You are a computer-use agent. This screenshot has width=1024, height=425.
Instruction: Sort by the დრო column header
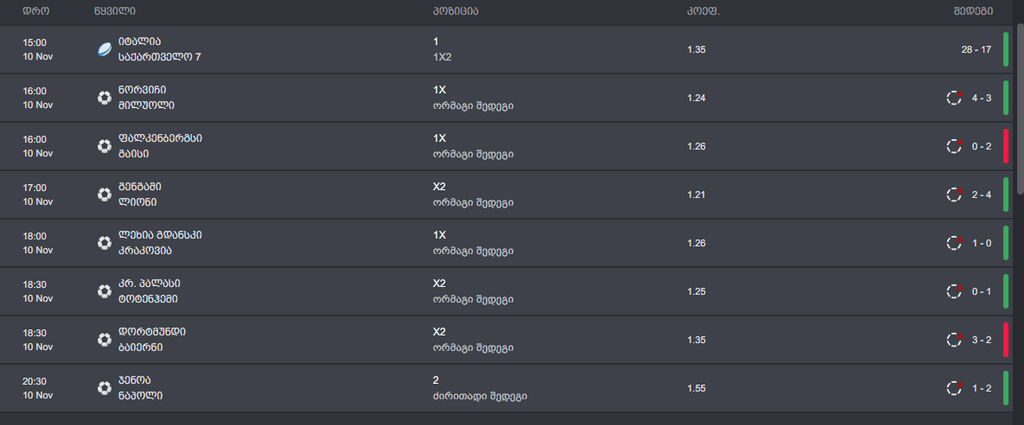pyautogui.click(x=35, y=11)
